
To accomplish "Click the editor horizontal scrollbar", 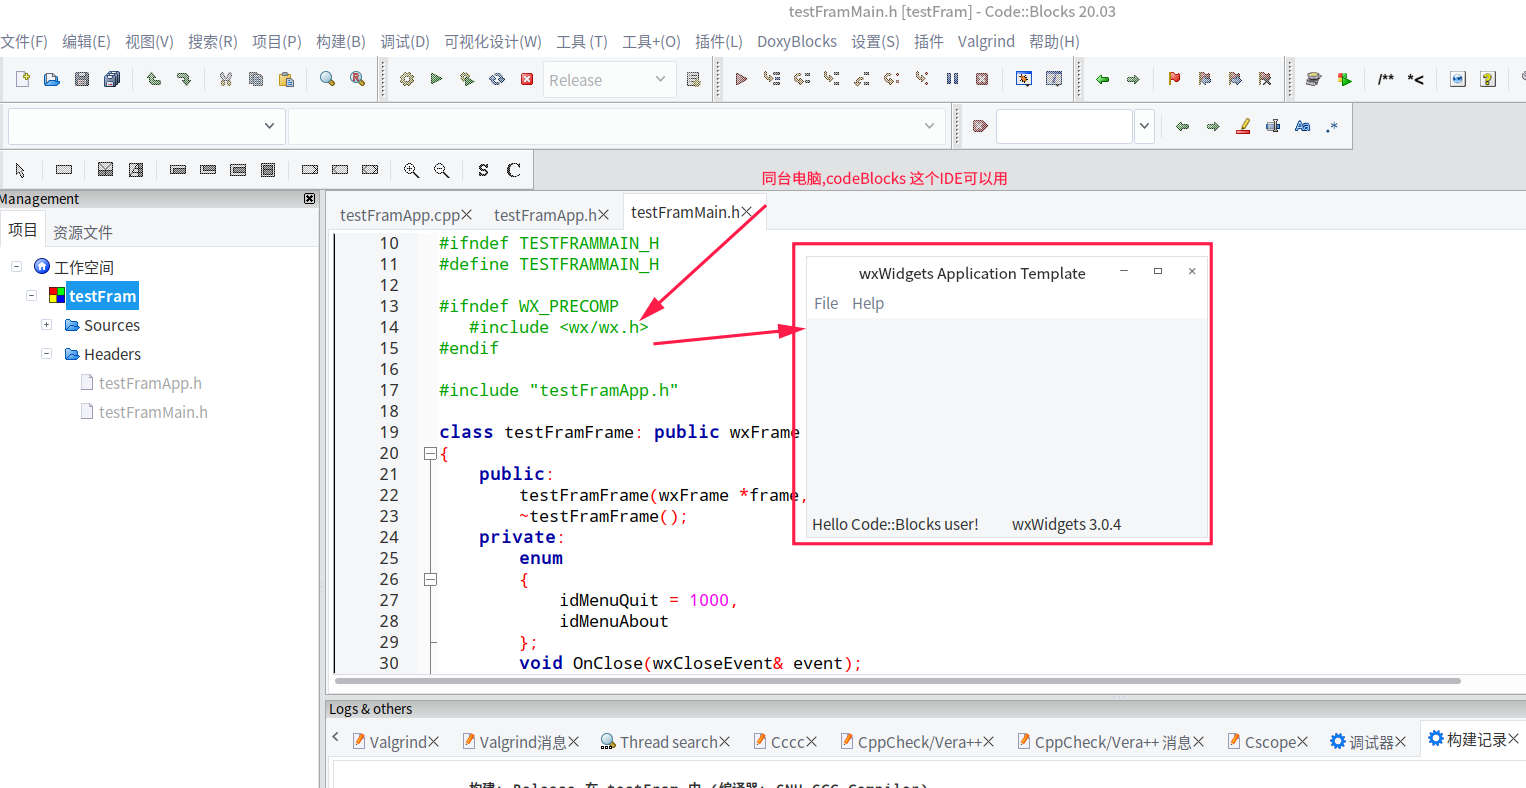I will (897, 681).
